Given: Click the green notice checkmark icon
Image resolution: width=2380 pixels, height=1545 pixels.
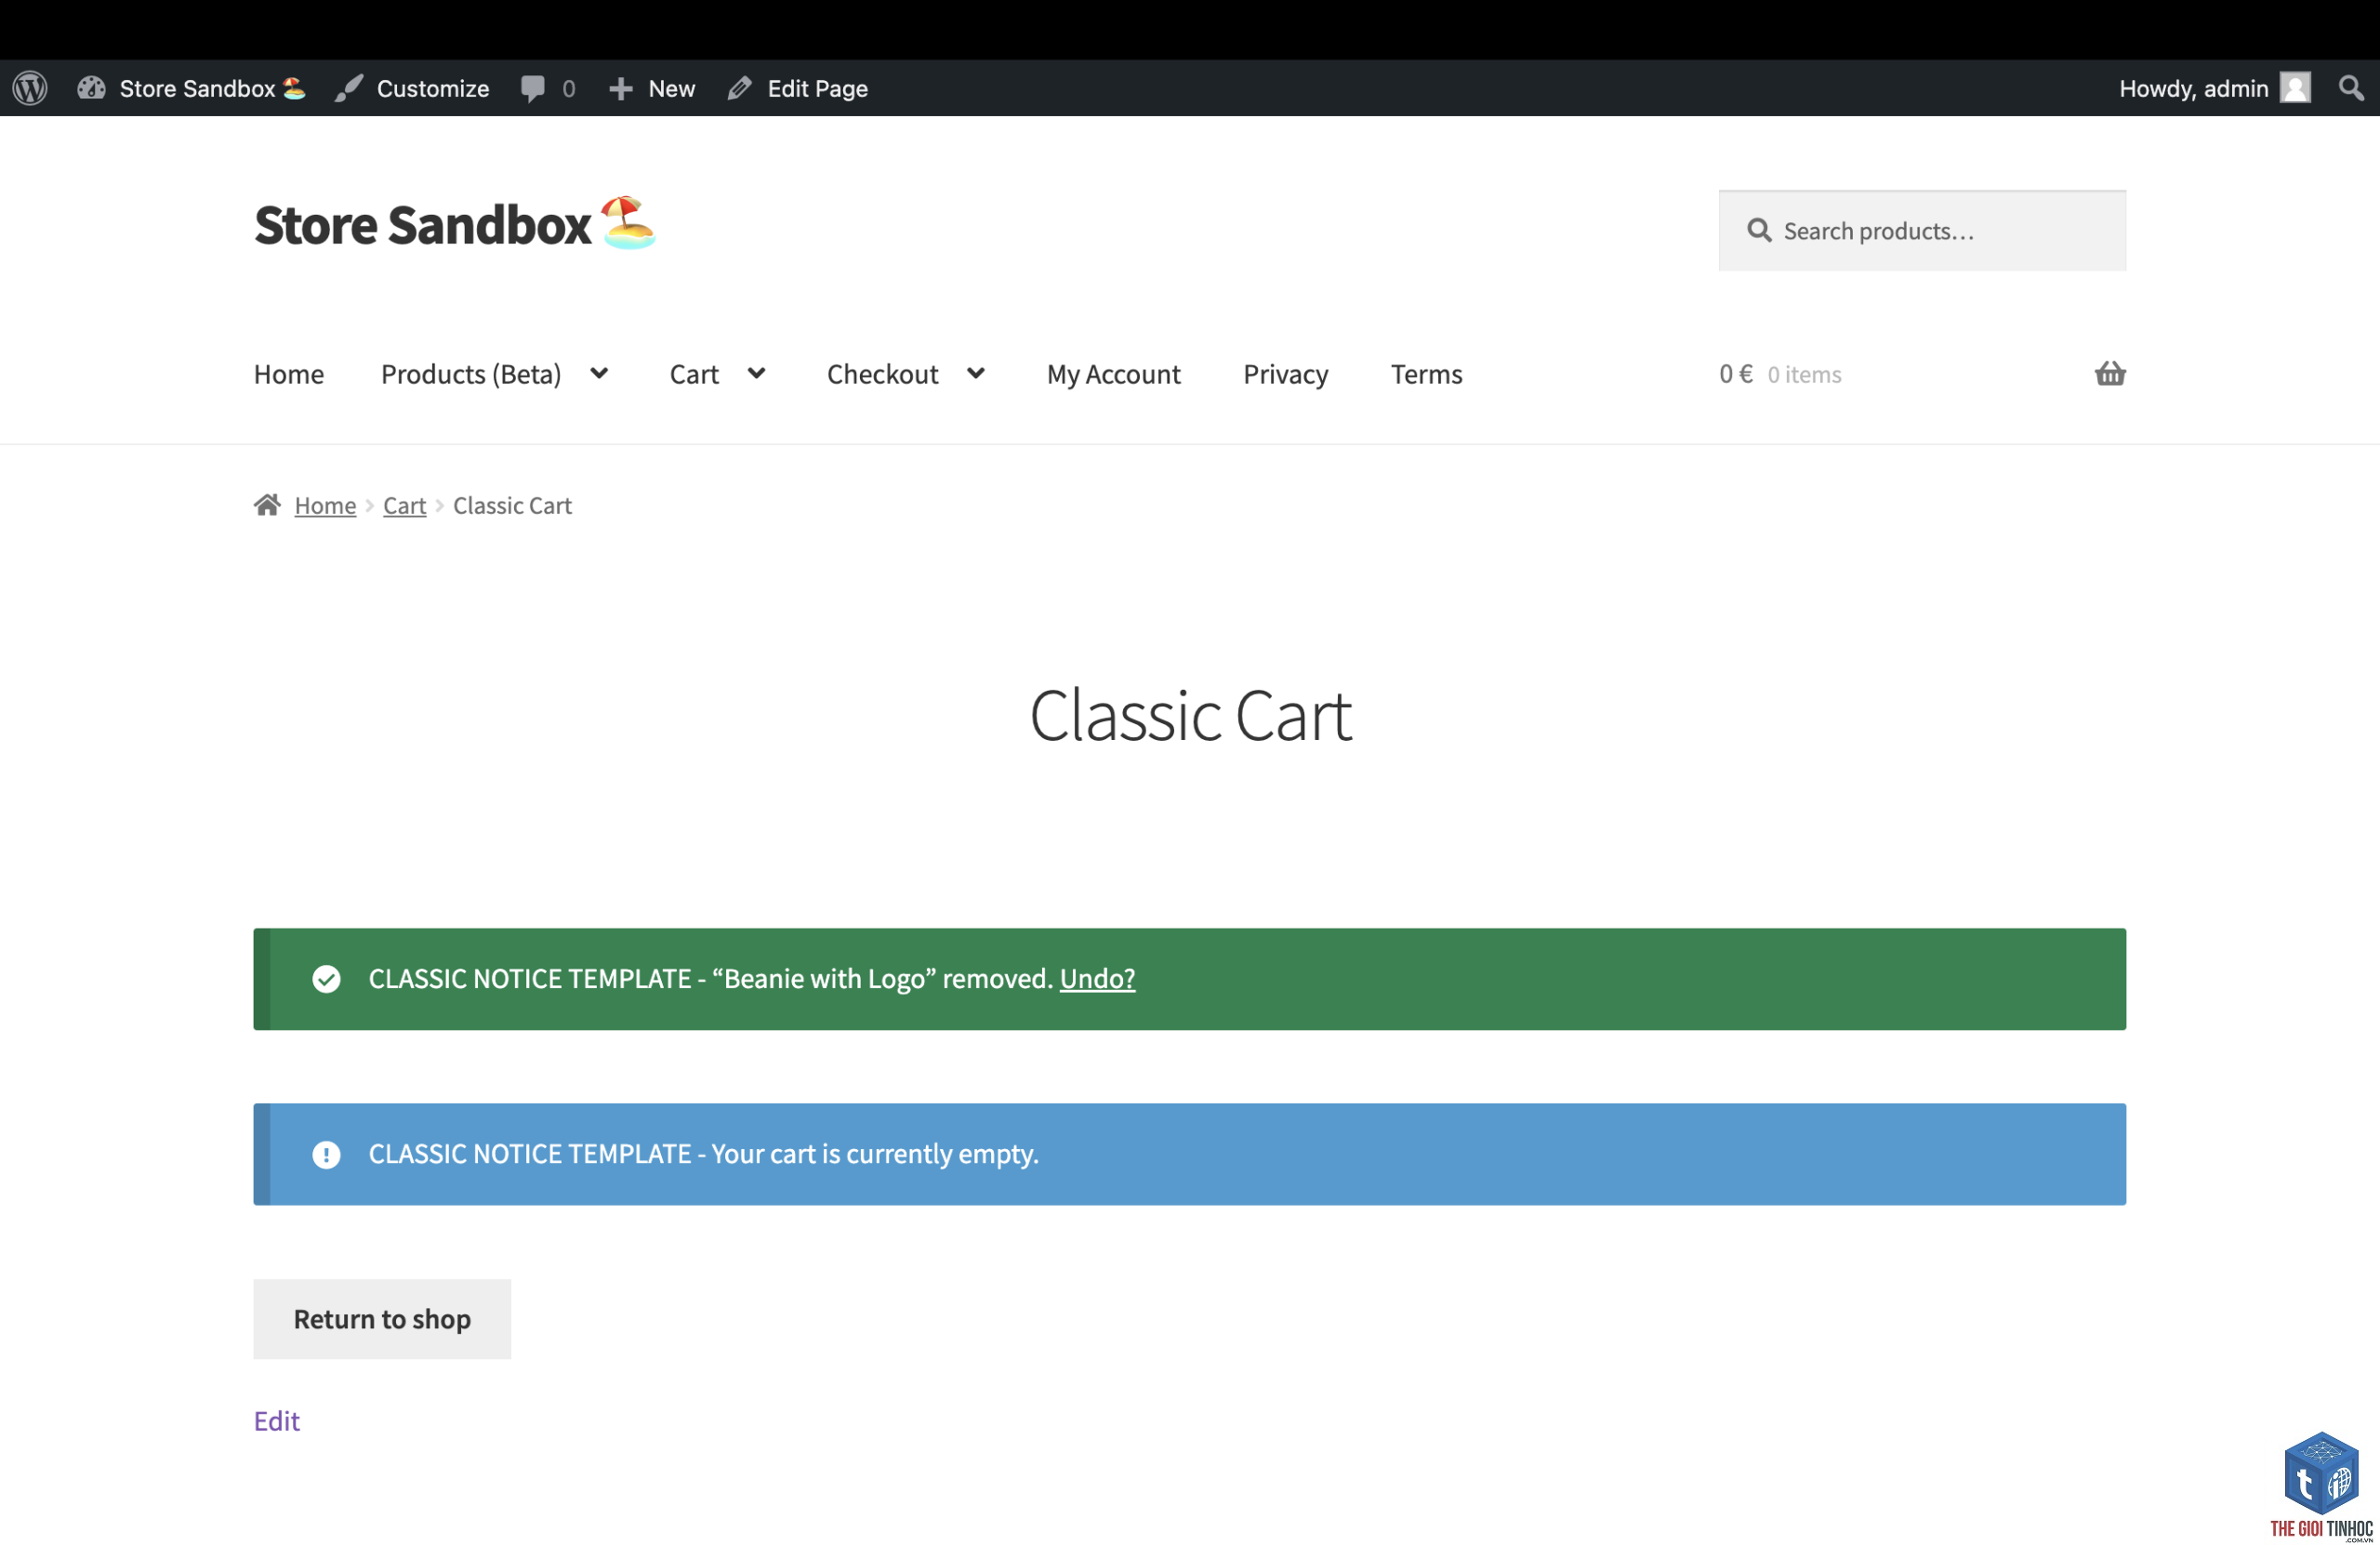Looking at the screenshot, I should click(326, 979).
